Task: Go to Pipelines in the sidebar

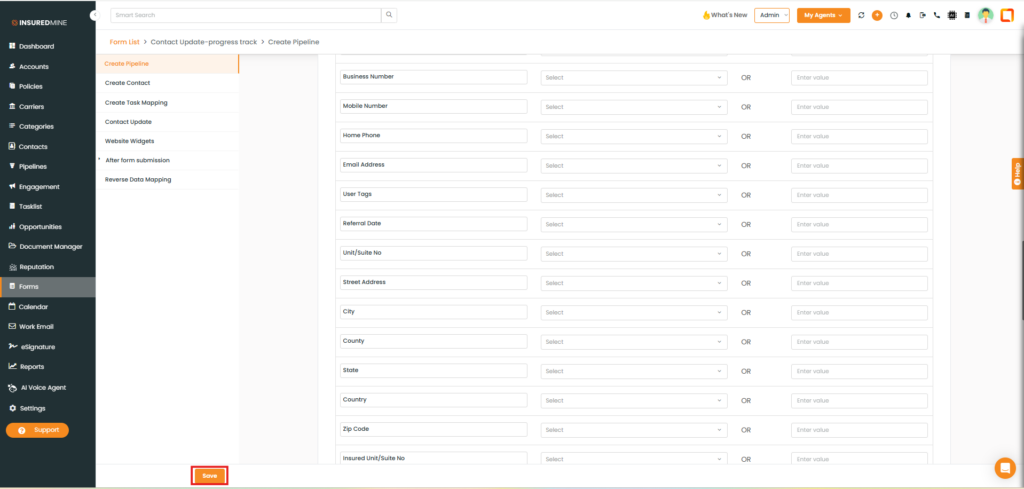Action: tap(33, 166)
